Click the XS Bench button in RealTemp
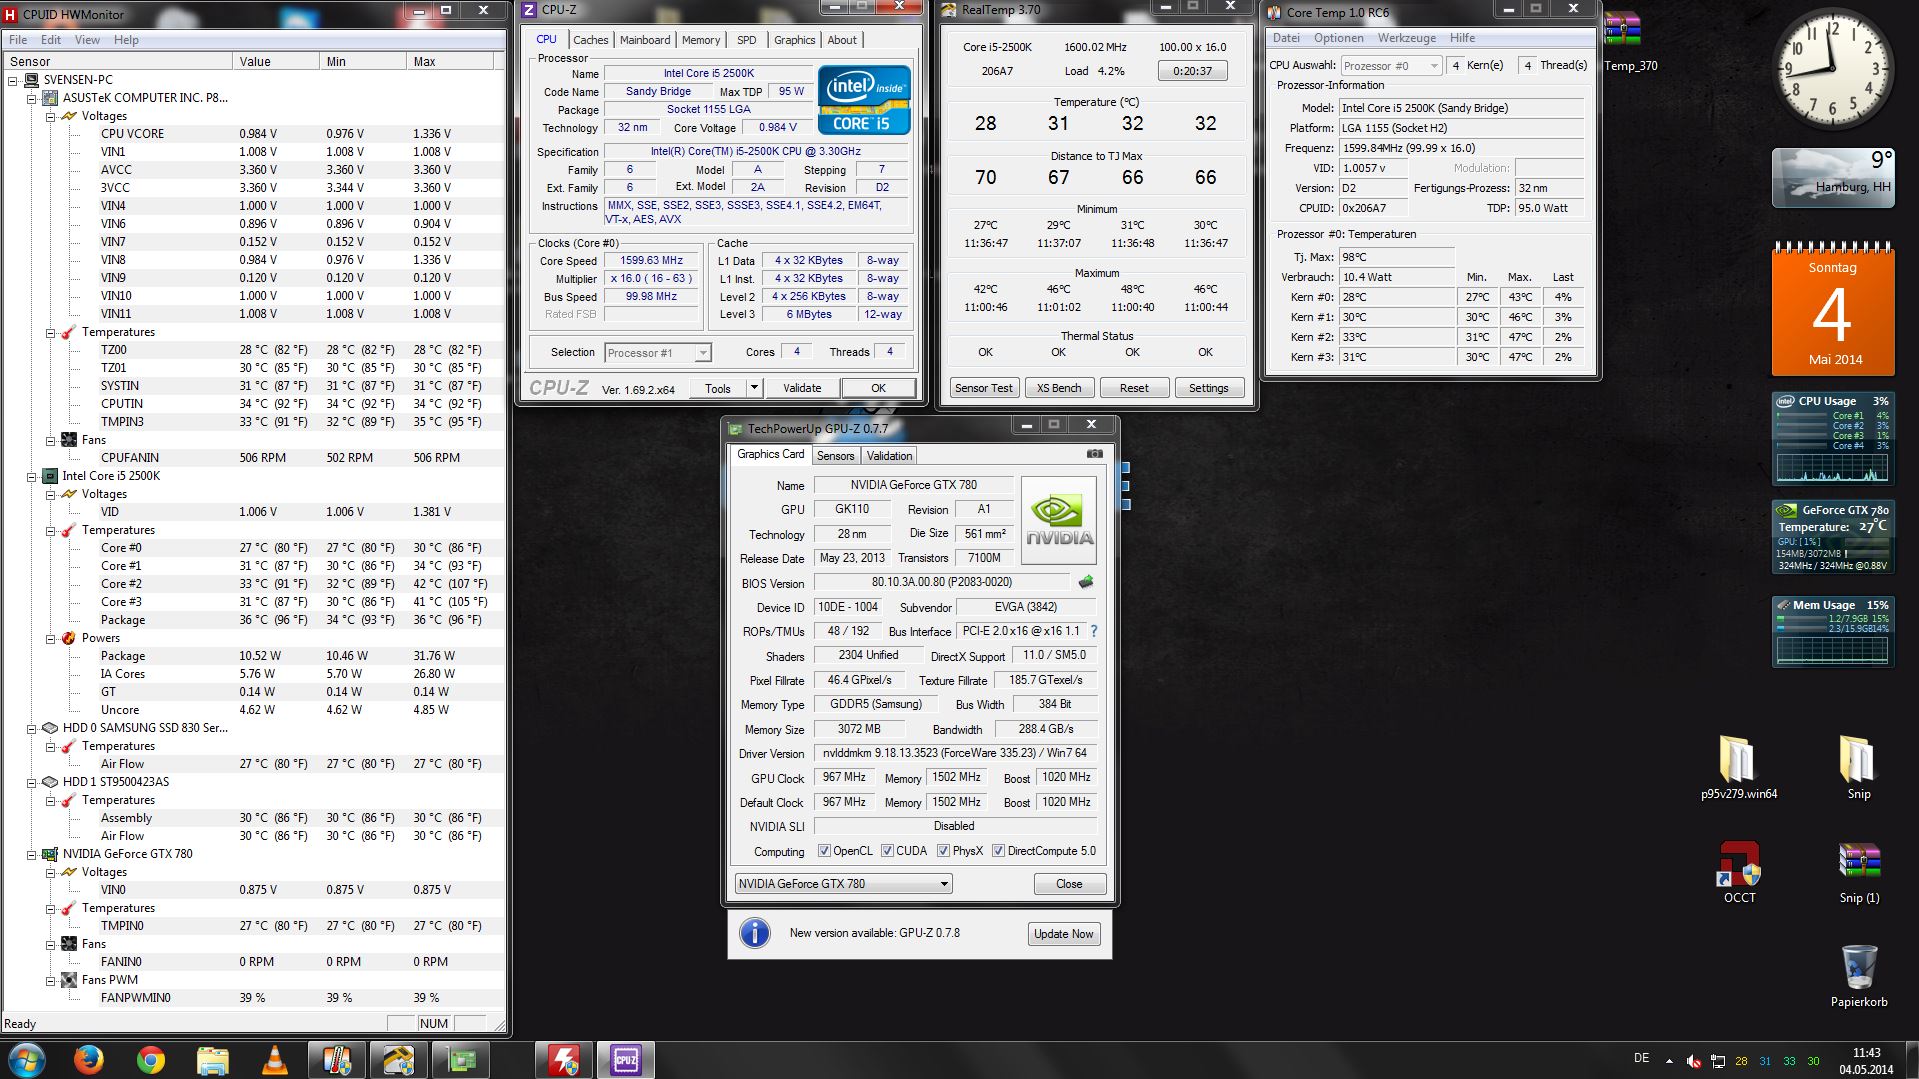This screenshot has height=1079, width=1919. 1059,388
